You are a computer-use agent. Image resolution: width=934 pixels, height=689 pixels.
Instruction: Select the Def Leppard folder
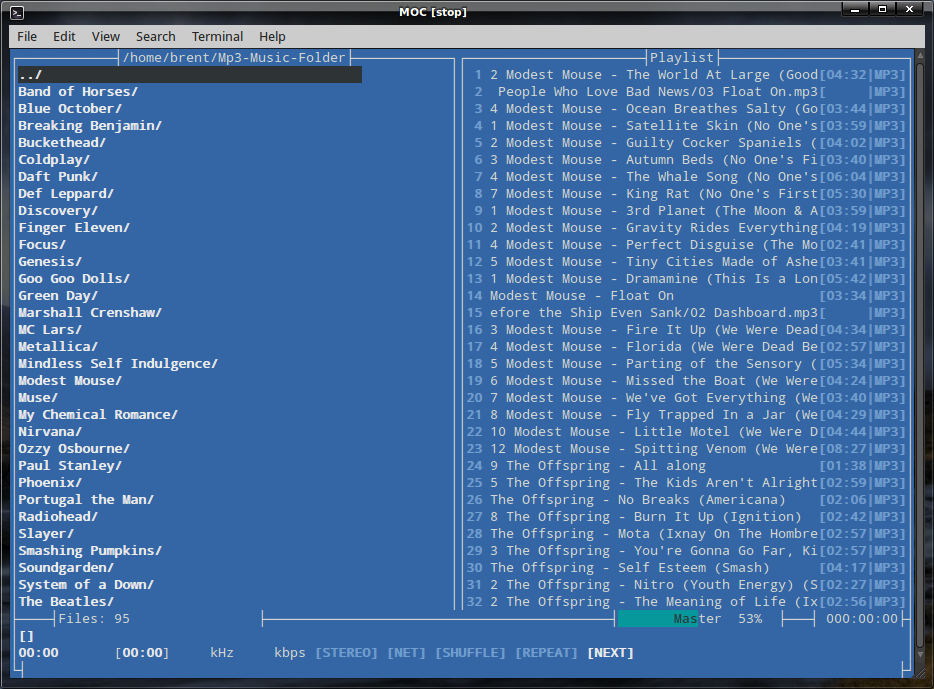point(66,194)
